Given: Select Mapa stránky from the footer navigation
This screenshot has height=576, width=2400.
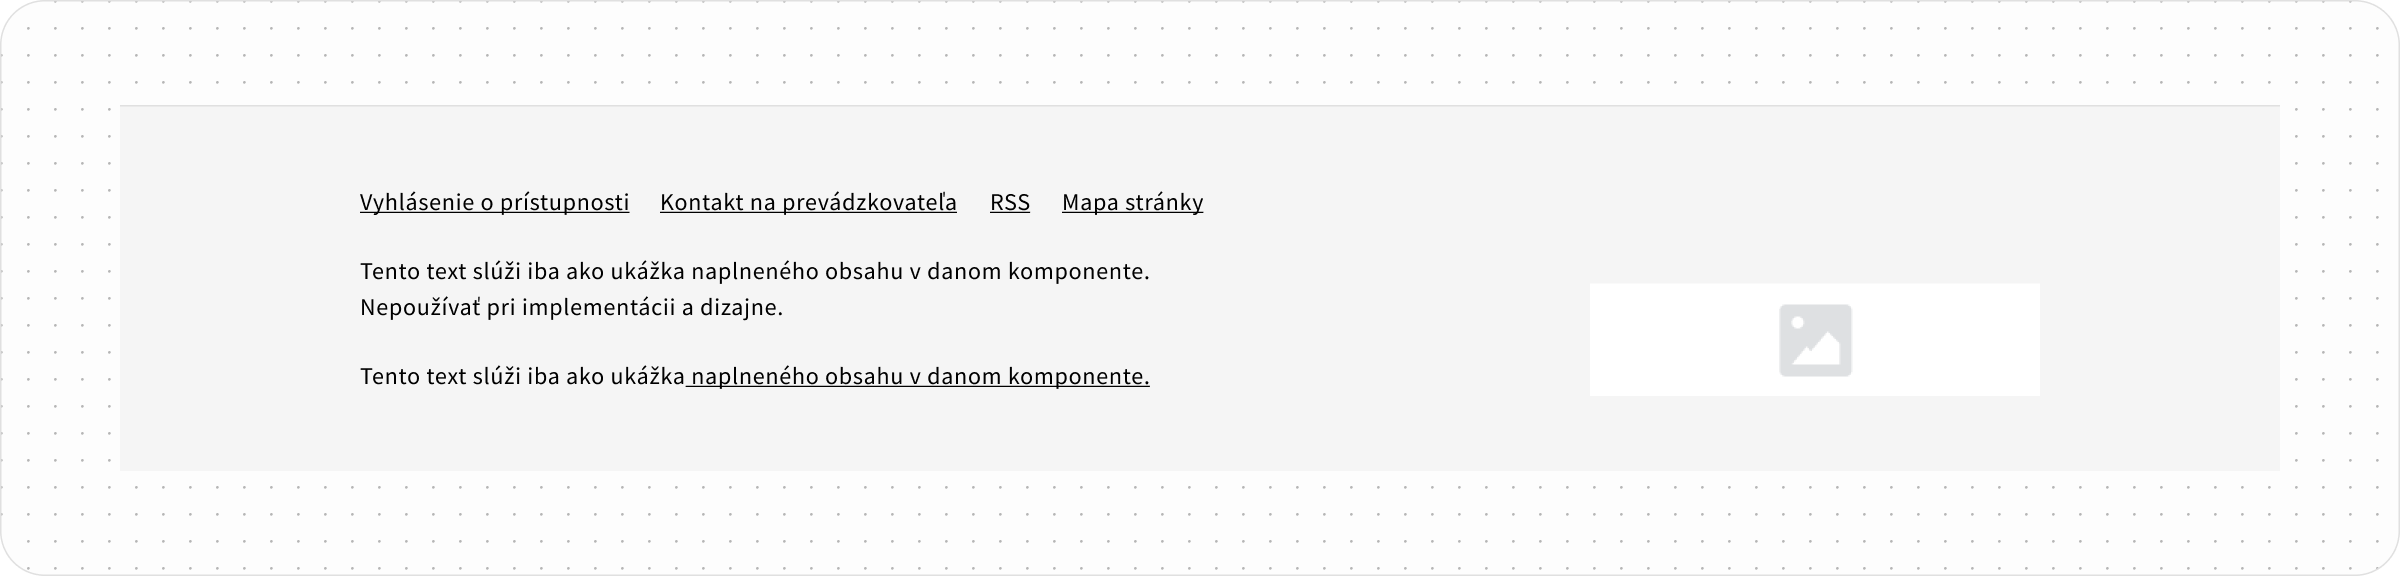Looking at the screenshot, I should pyautogui.click(x=1132, y=202).
